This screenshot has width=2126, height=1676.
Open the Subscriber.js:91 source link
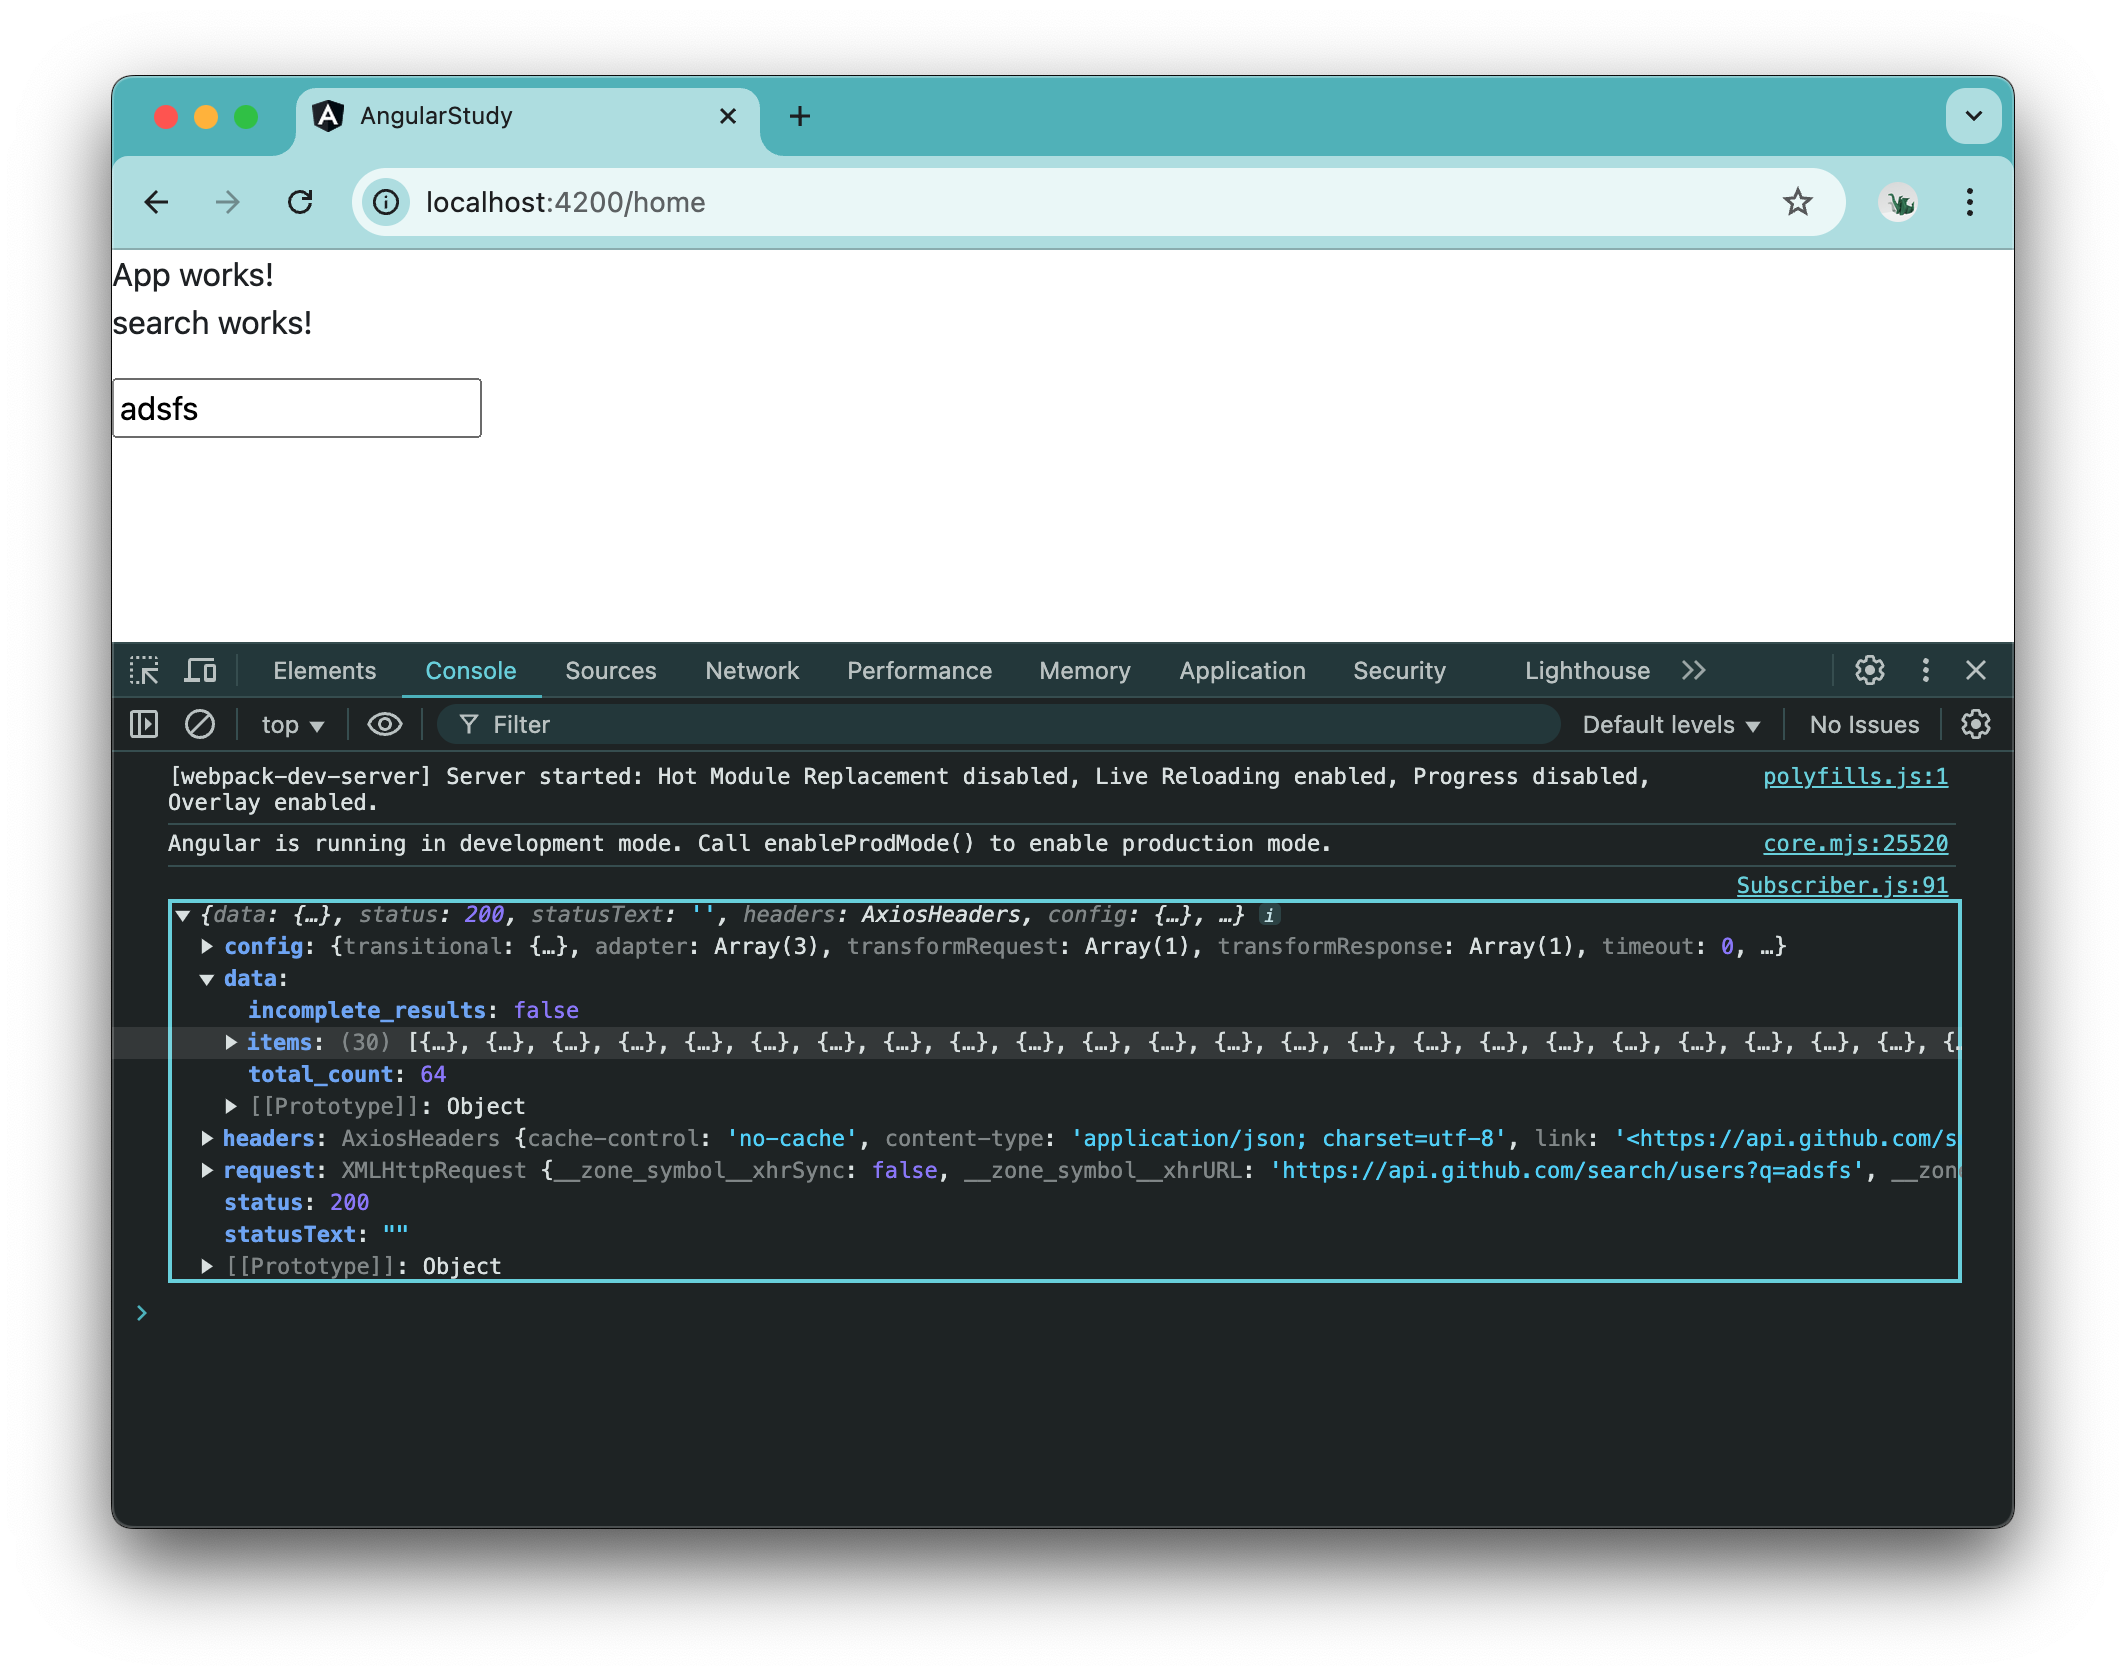tap(1841, 885)
